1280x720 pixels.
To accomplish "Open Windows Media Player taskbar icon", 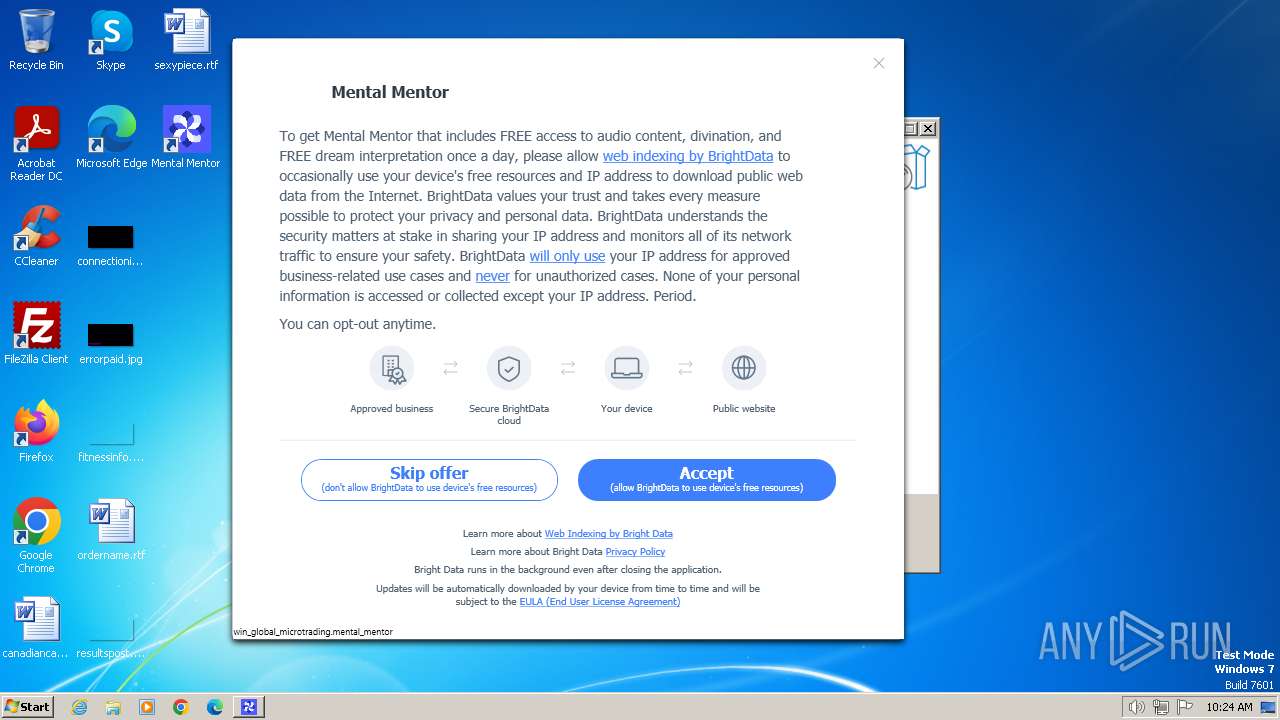I will (x=147, y=707).
